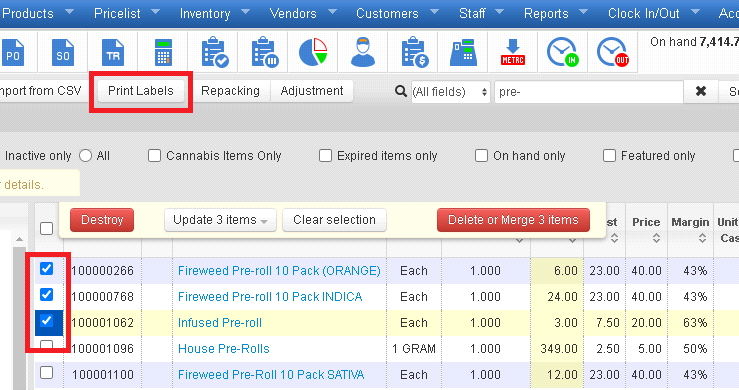Open the Infused Pre-roll link

tap(220, 323)
